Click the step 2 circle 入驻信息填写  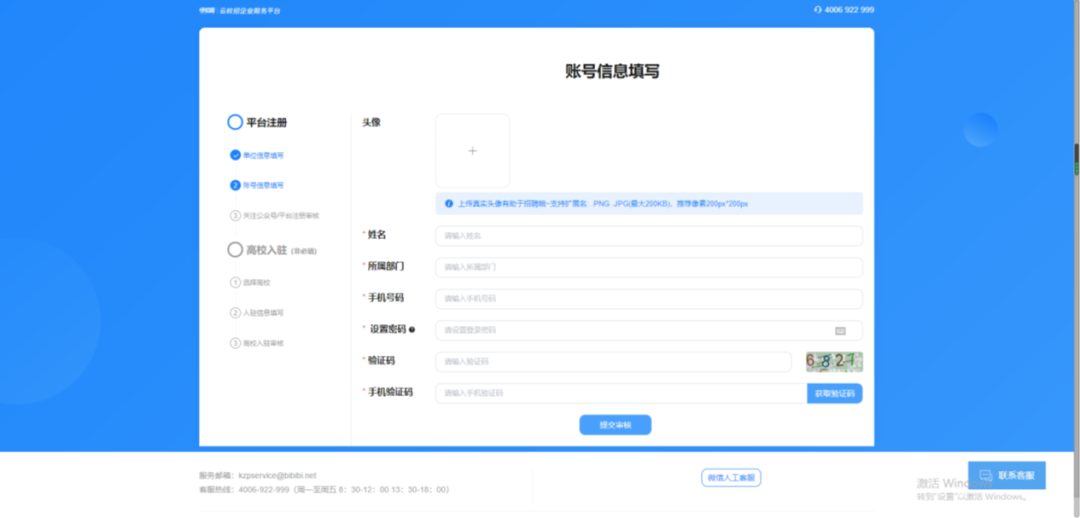coord(236,313)
